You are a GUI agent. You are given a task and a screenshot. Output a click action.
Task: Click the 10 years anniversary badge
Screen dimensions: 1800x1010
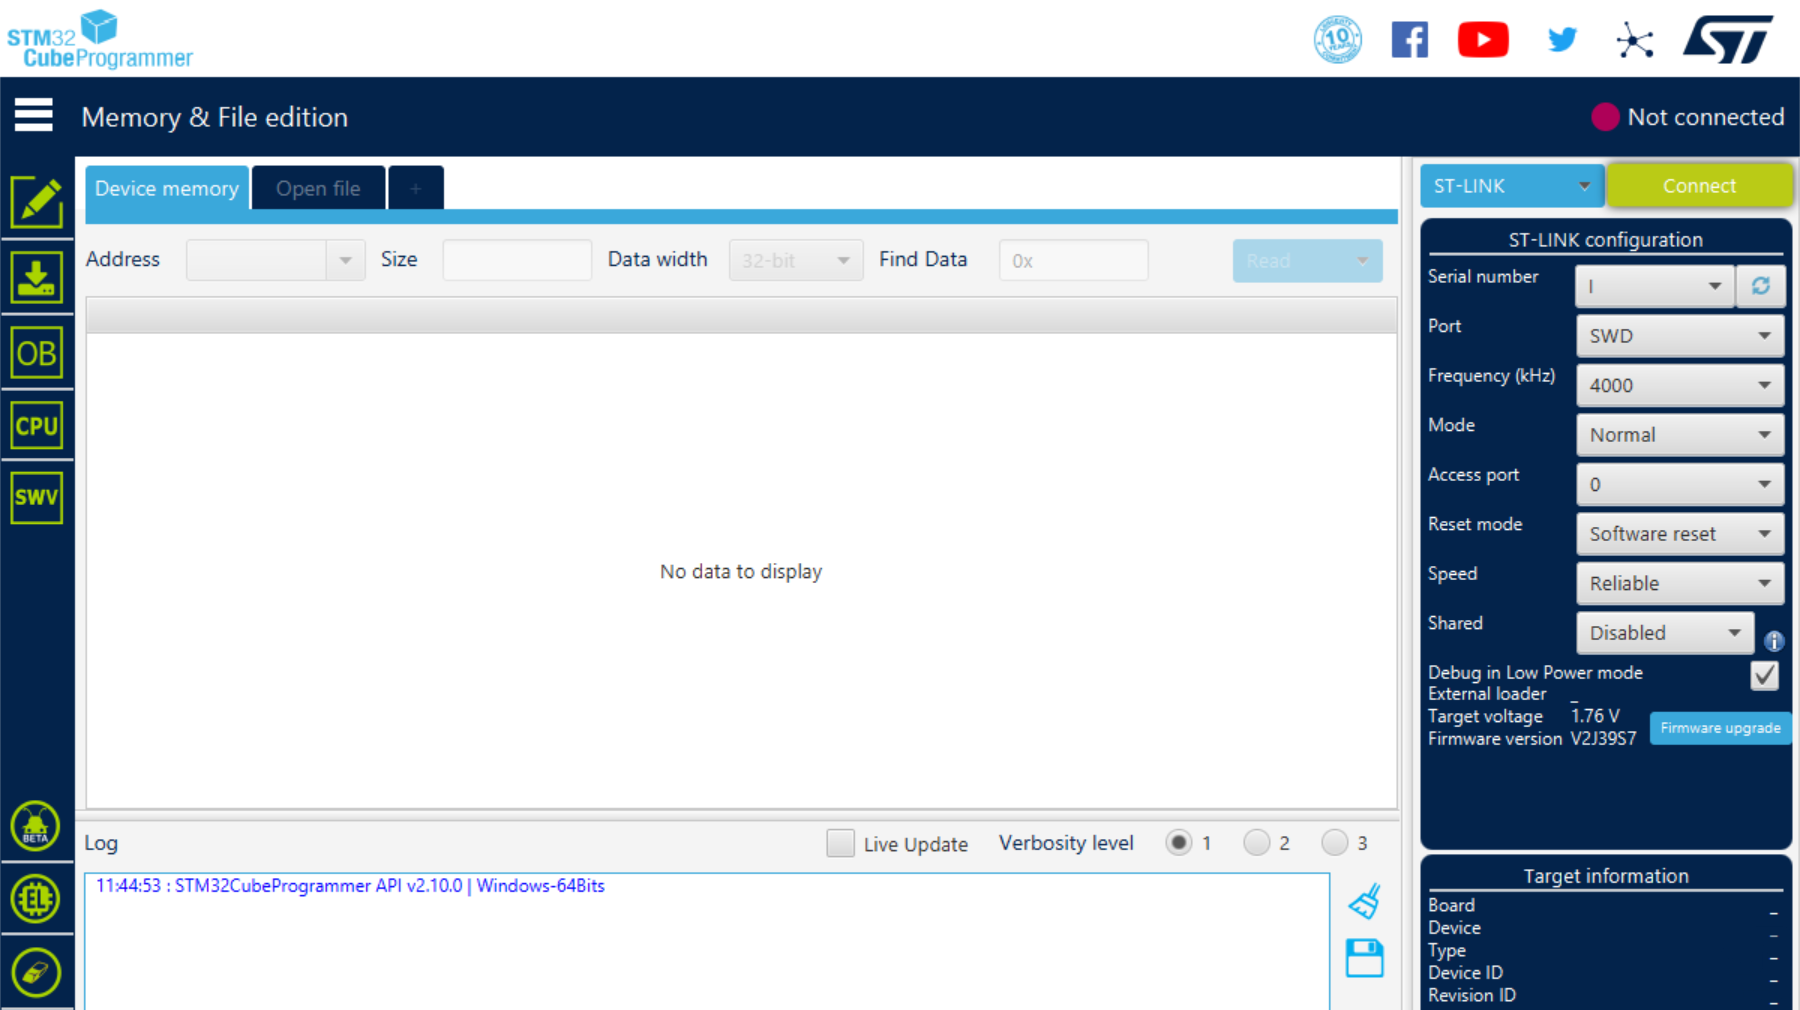pyautogui.click(x=1338, y=40)
